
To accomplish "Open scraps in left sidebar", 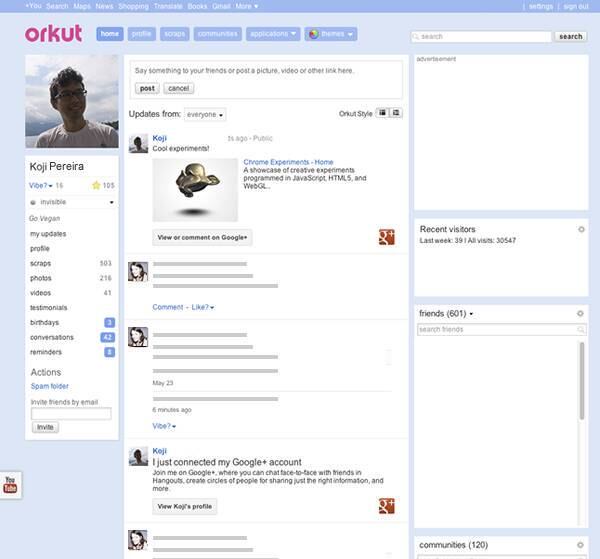I will tap(40, 263).
